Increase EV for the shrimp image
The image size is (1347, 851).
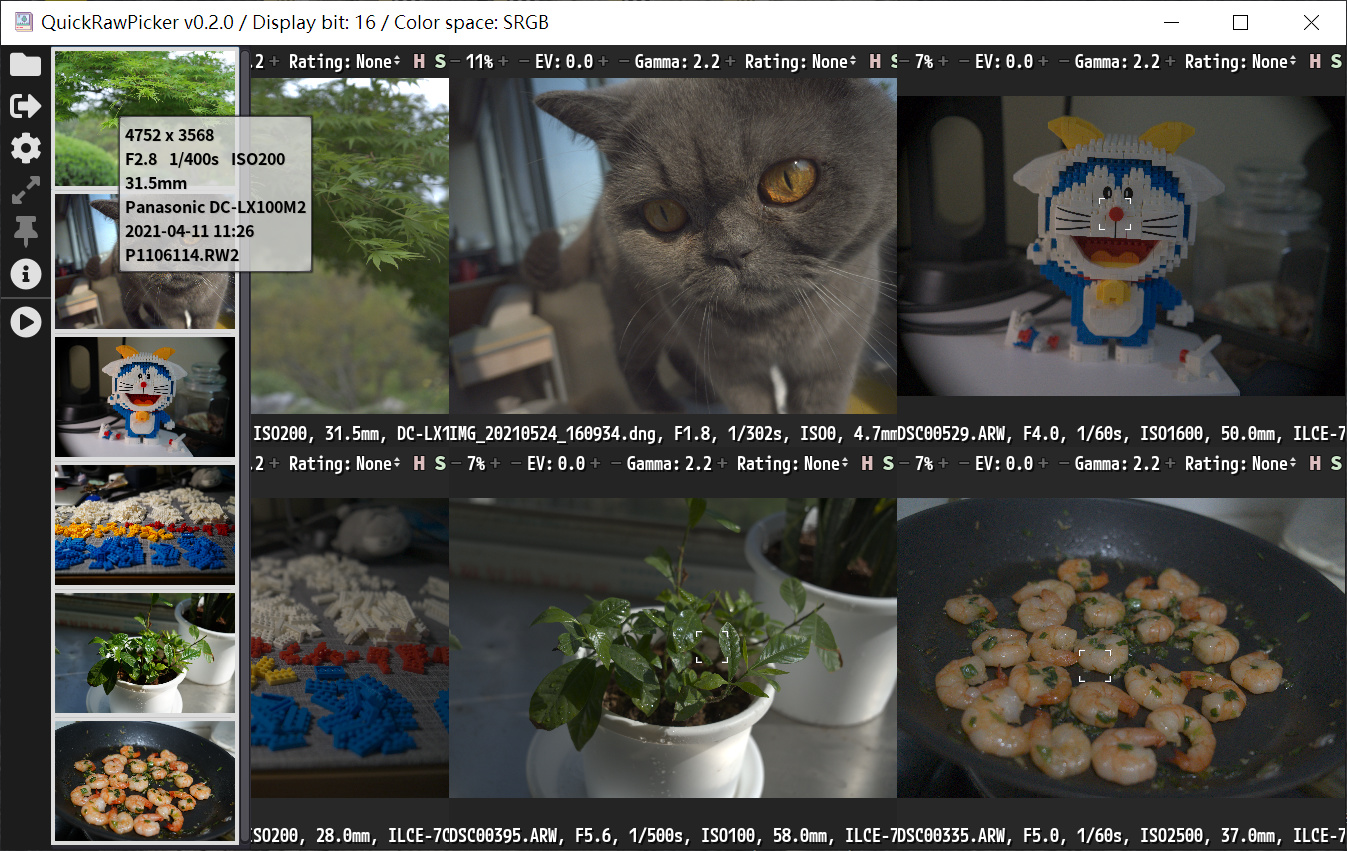pos(1042,464)
